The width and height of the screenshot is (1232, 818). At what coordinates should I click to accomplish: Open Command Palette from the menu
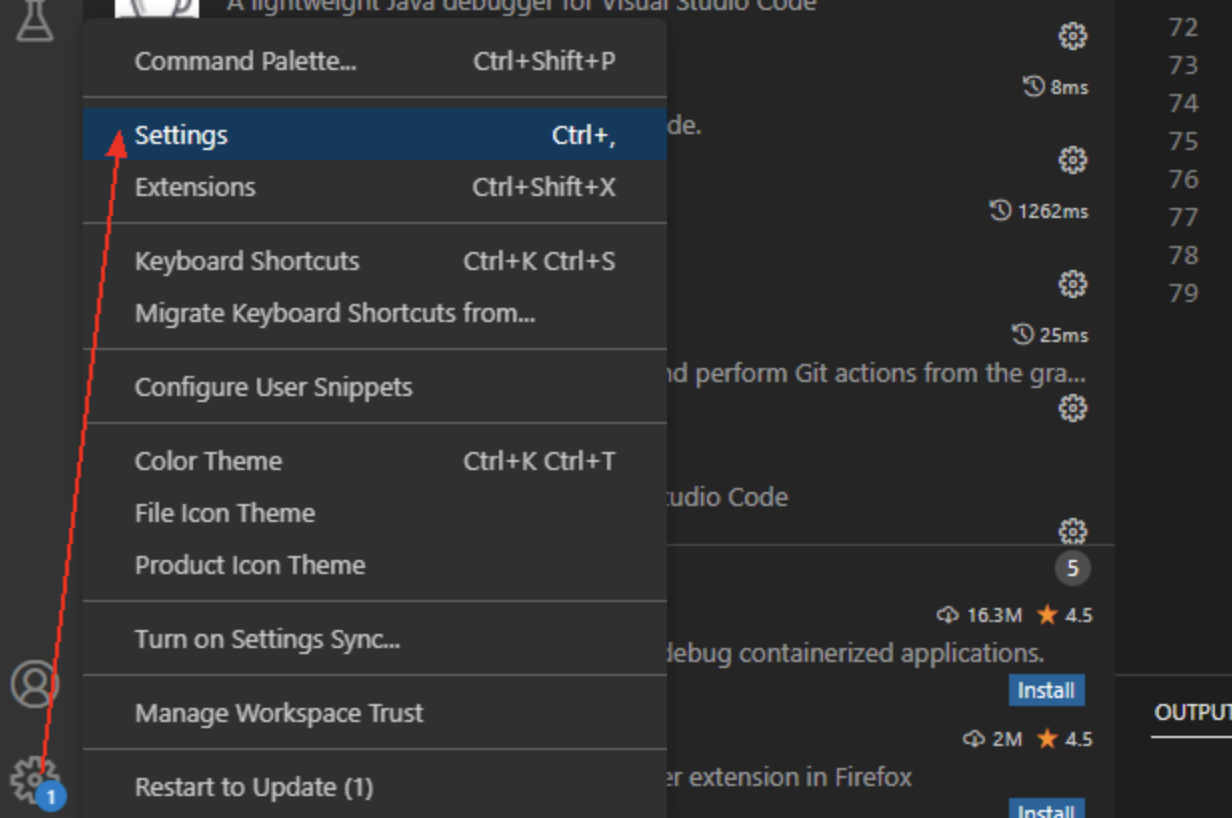[x=375, y=61]
